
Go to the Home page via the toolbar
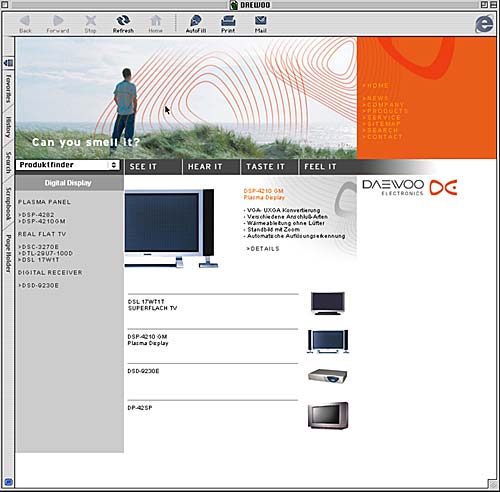click(155, 24)
